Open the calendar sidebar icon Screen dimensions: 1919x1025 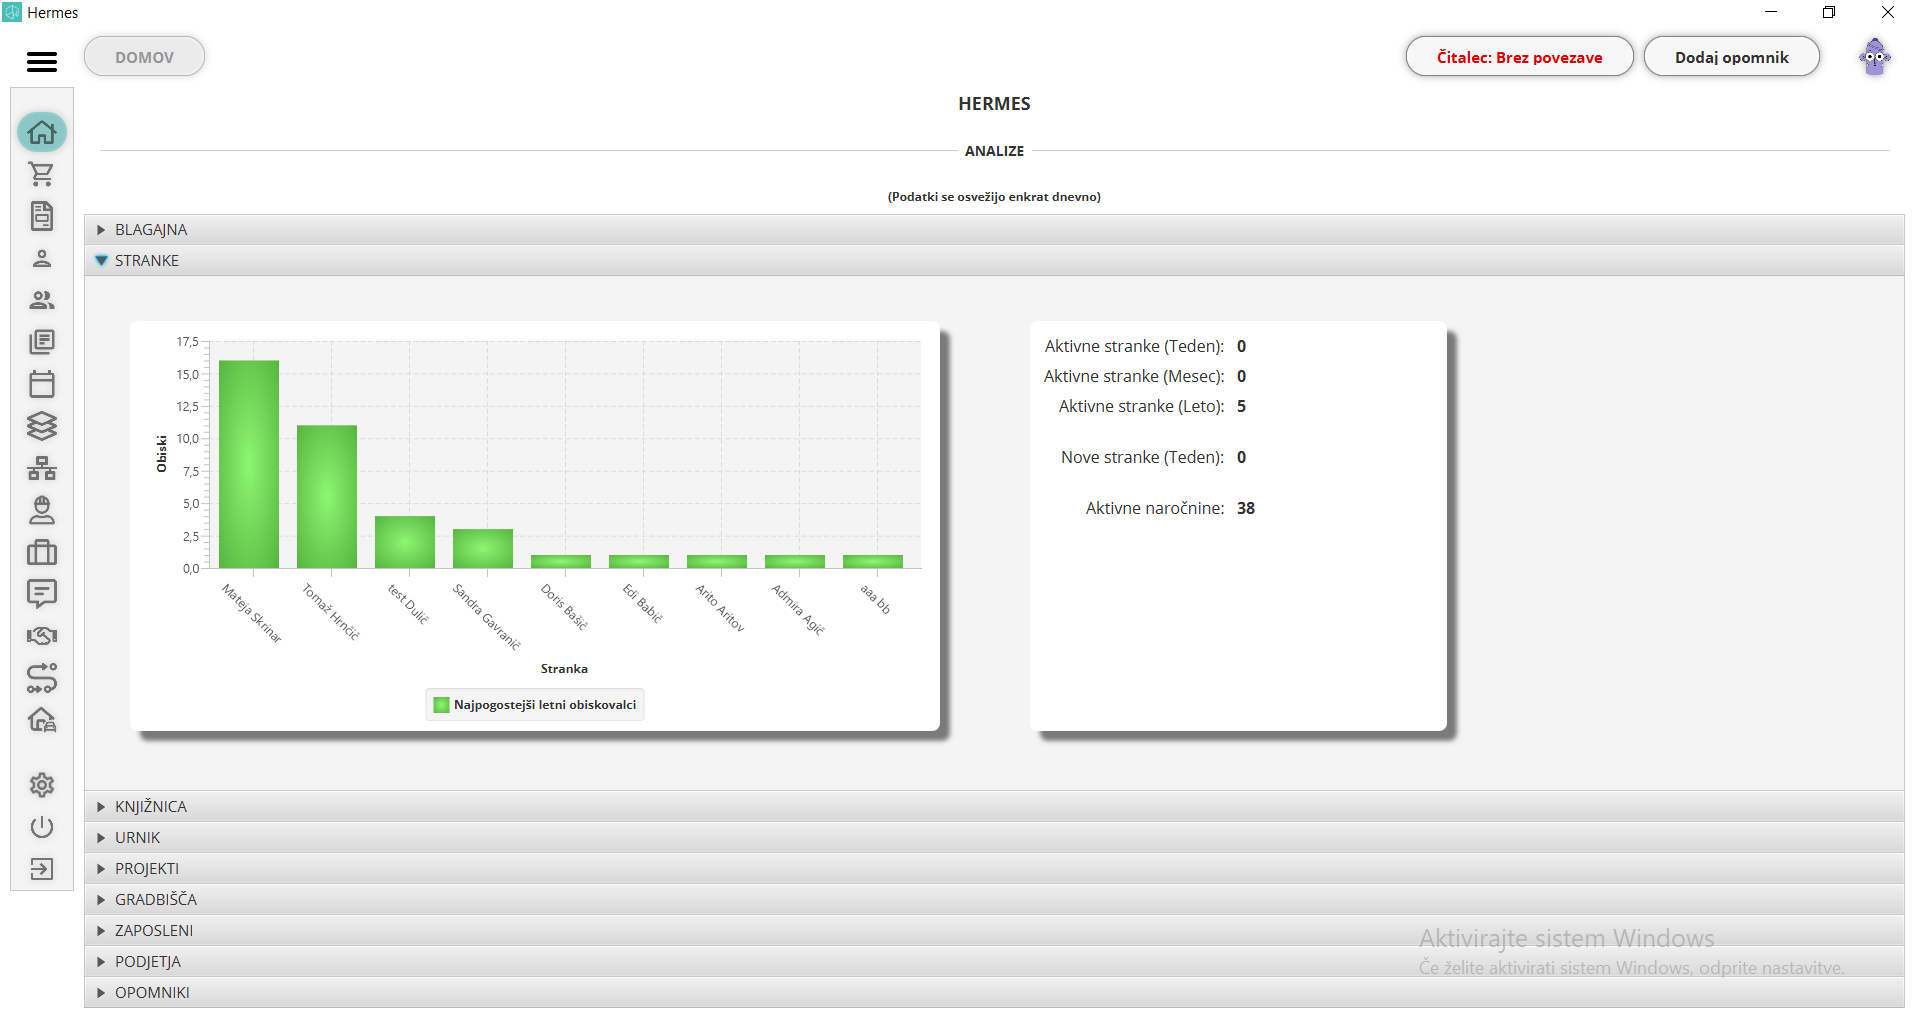42,384
